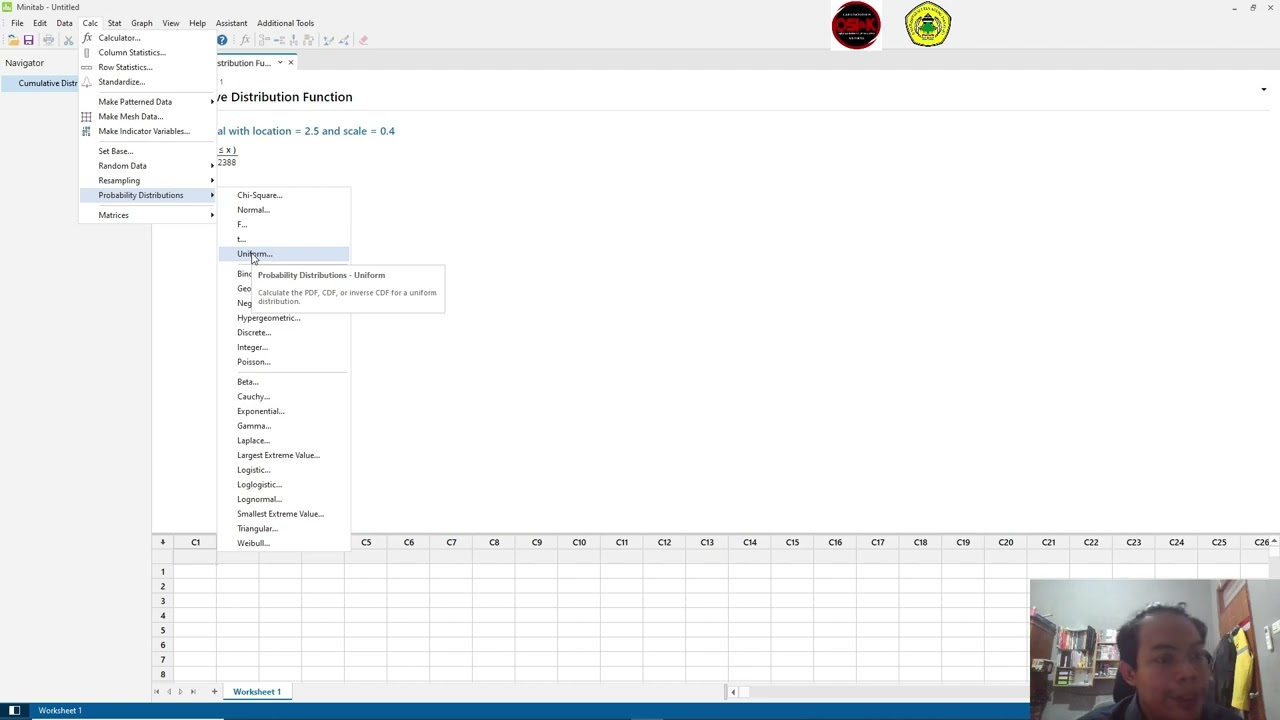Select Chi-Square distribution
The image size is (1280, 720).
coord(284,195)
